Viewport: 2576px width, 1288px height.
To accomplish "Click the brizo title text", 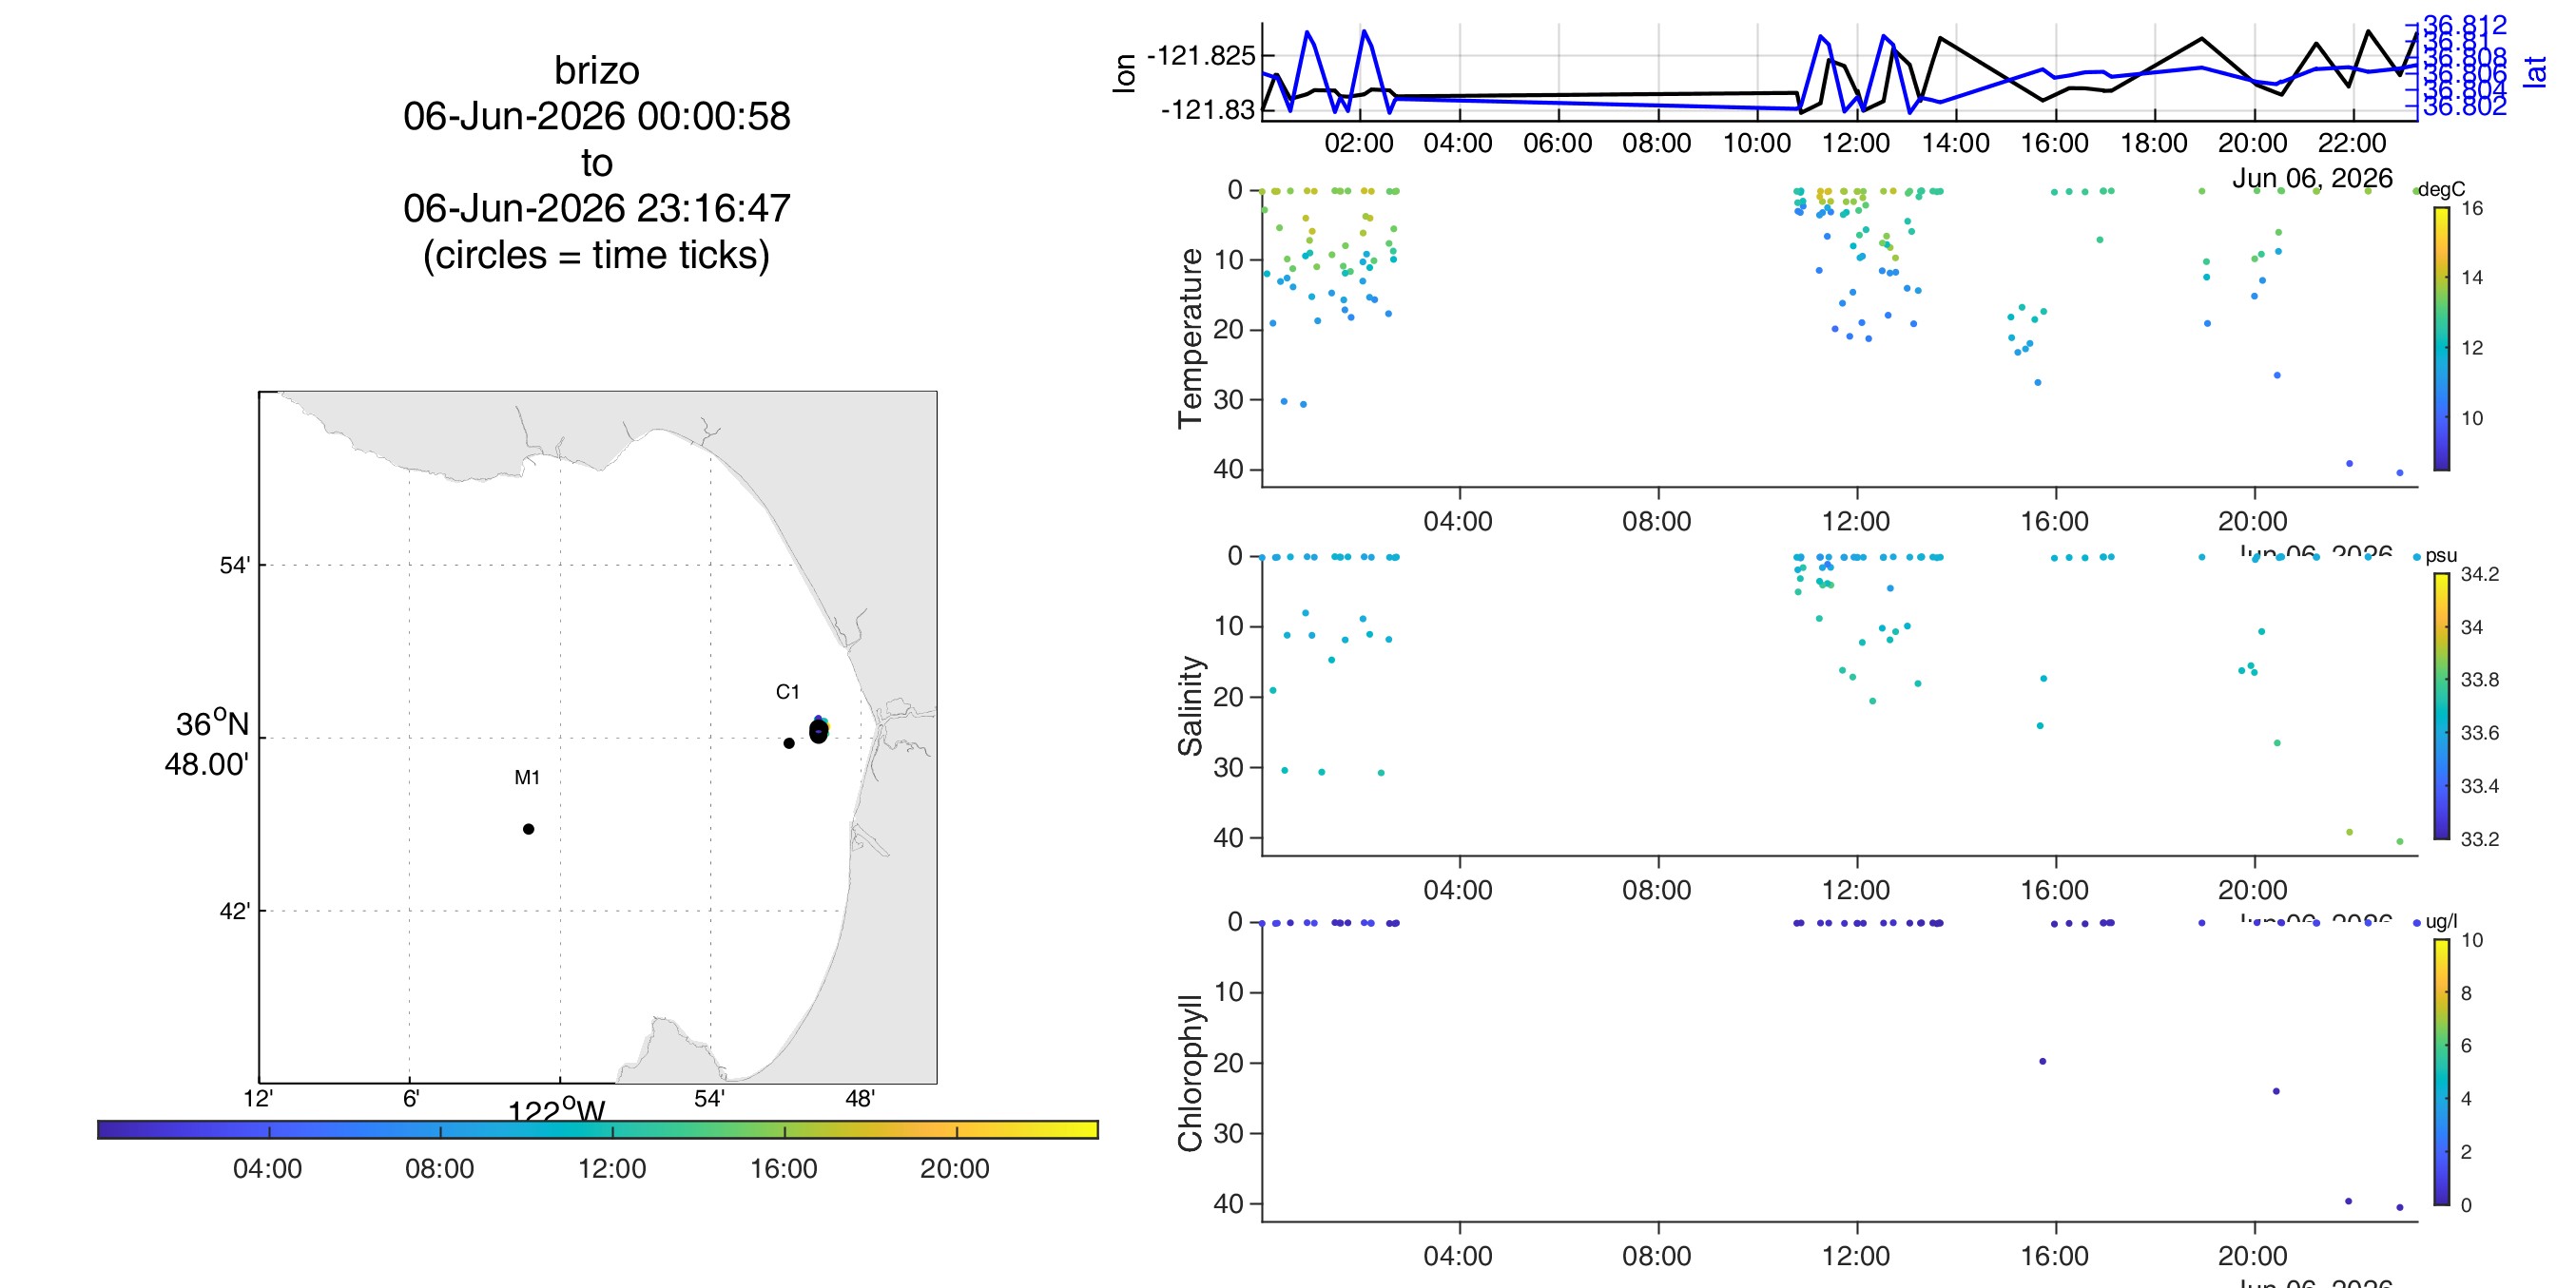I will (x=597, y=71).
